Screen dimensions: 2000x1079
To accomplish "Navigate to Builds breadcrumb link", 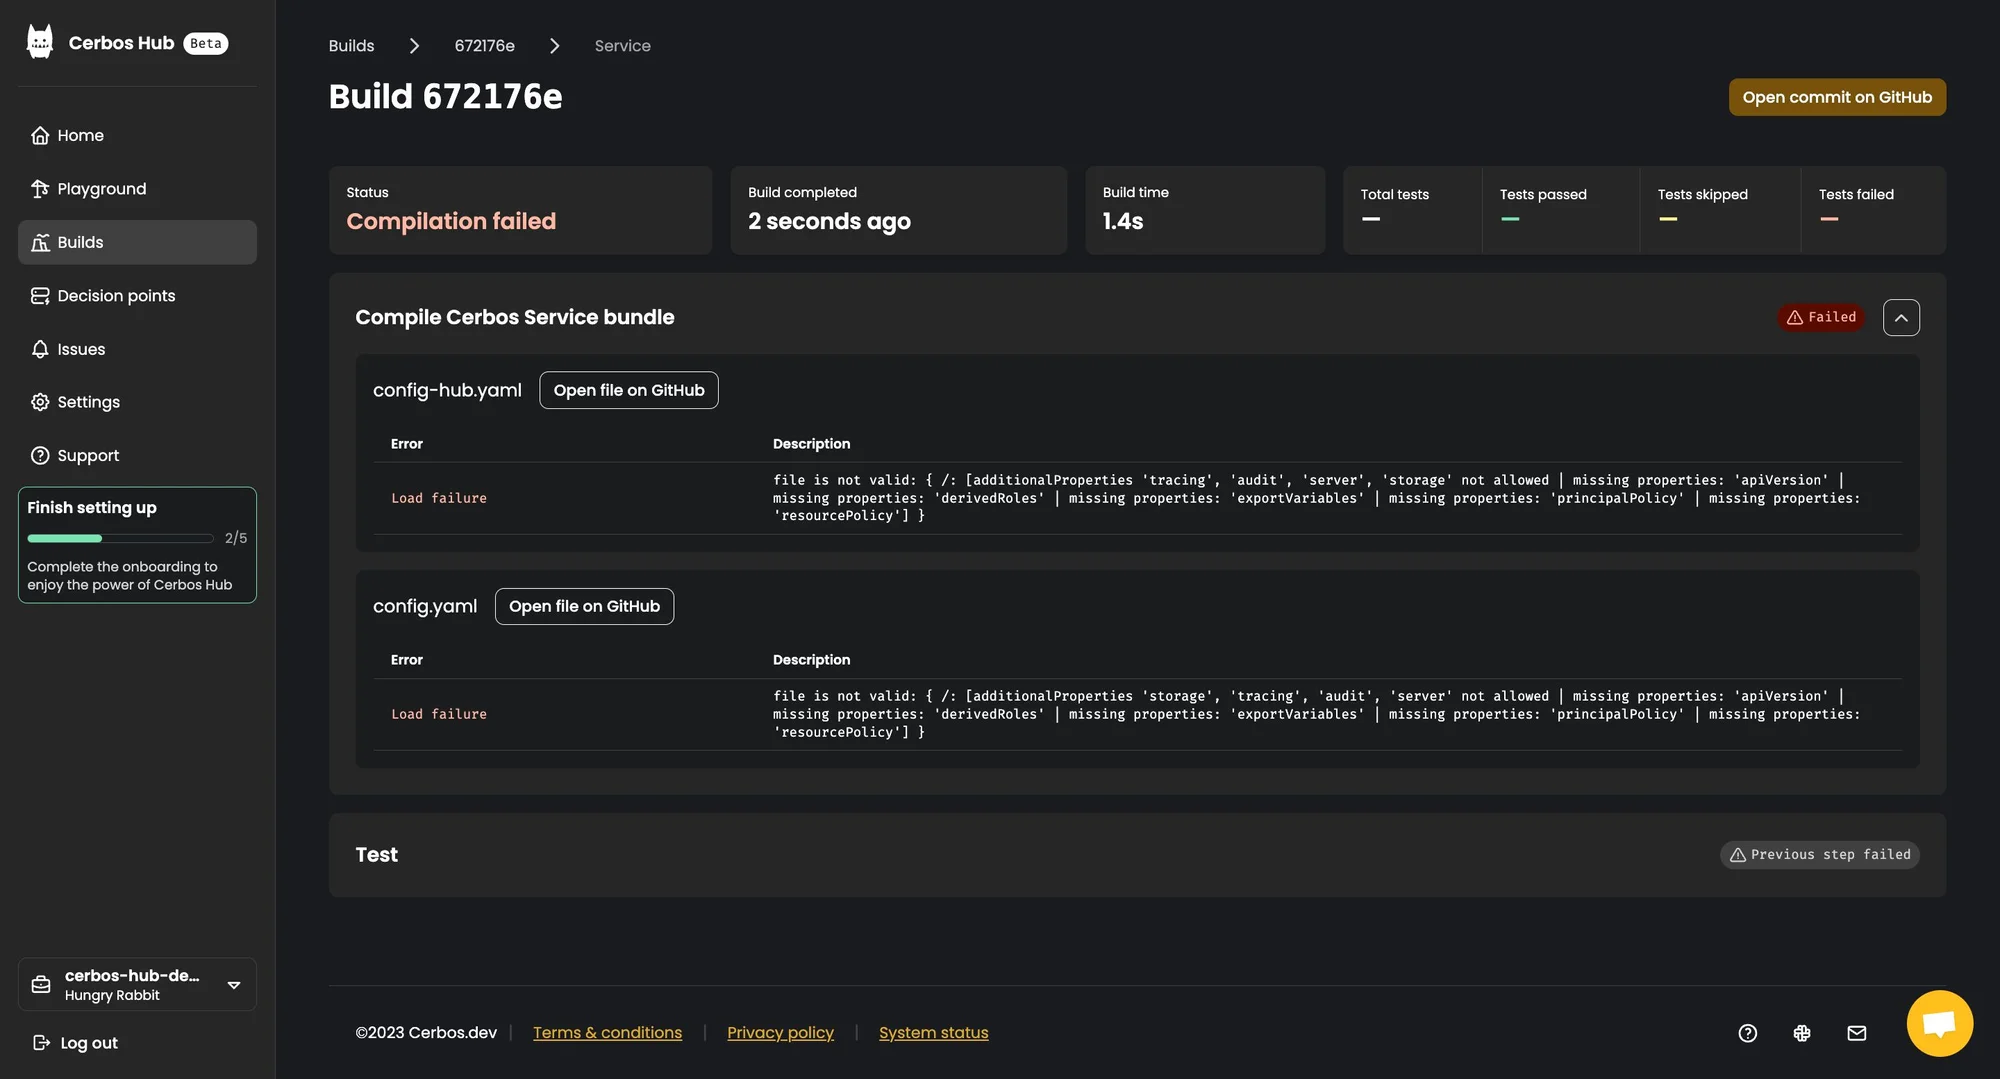I will (x=351, y=46).
